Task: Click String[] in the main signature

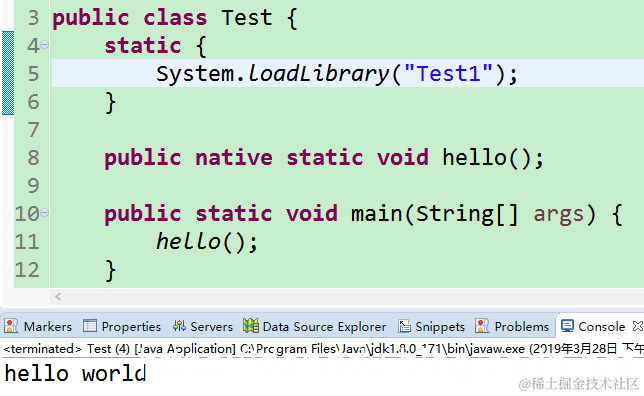Action: (467, 214)
